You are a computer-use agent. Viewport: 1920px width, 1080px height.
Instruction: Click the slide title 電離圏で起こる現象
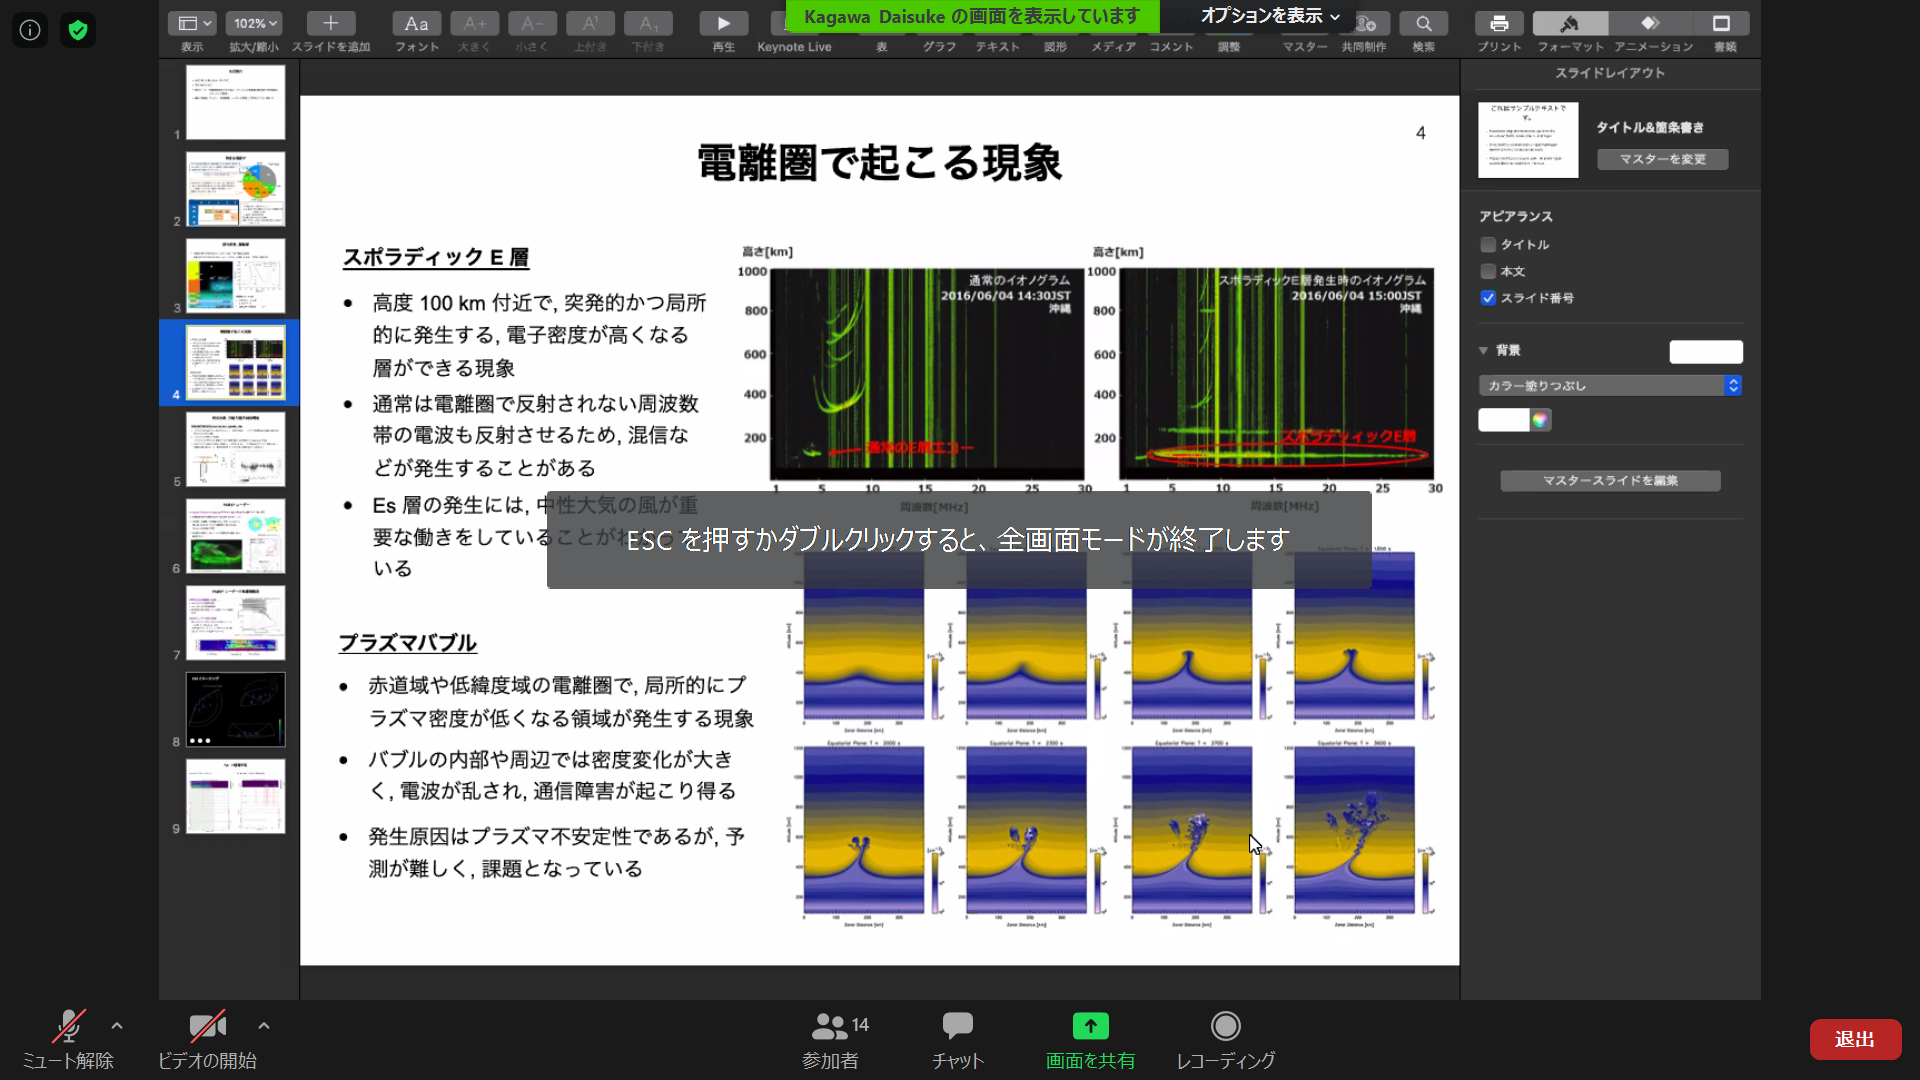879,162
